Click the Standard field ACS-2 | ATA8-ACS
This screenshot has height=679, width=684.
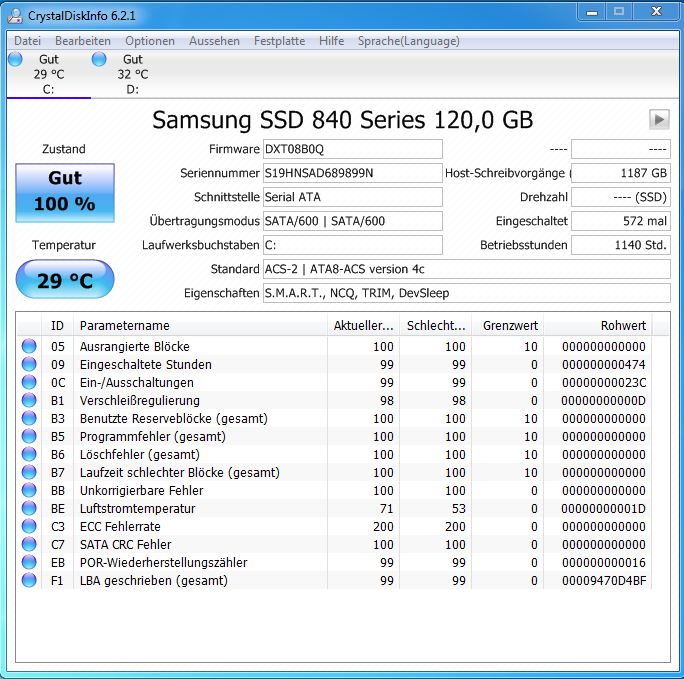point(466,269)
